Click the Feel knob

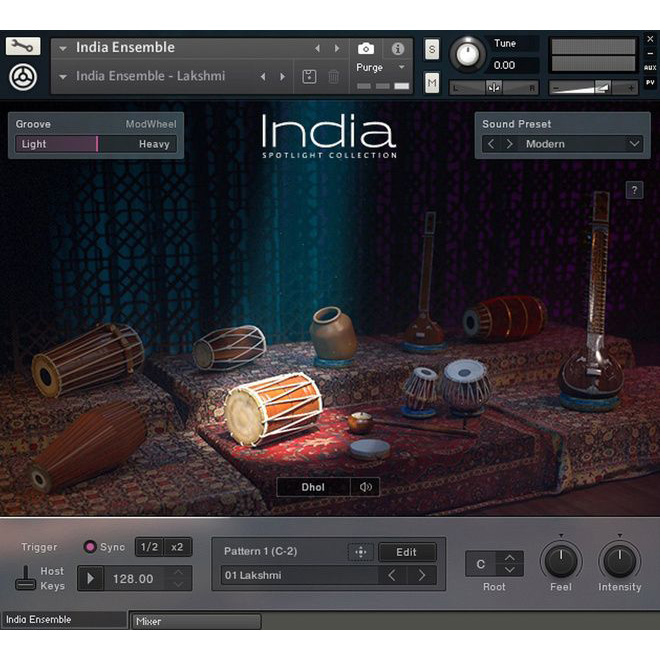tap(561, 561)
